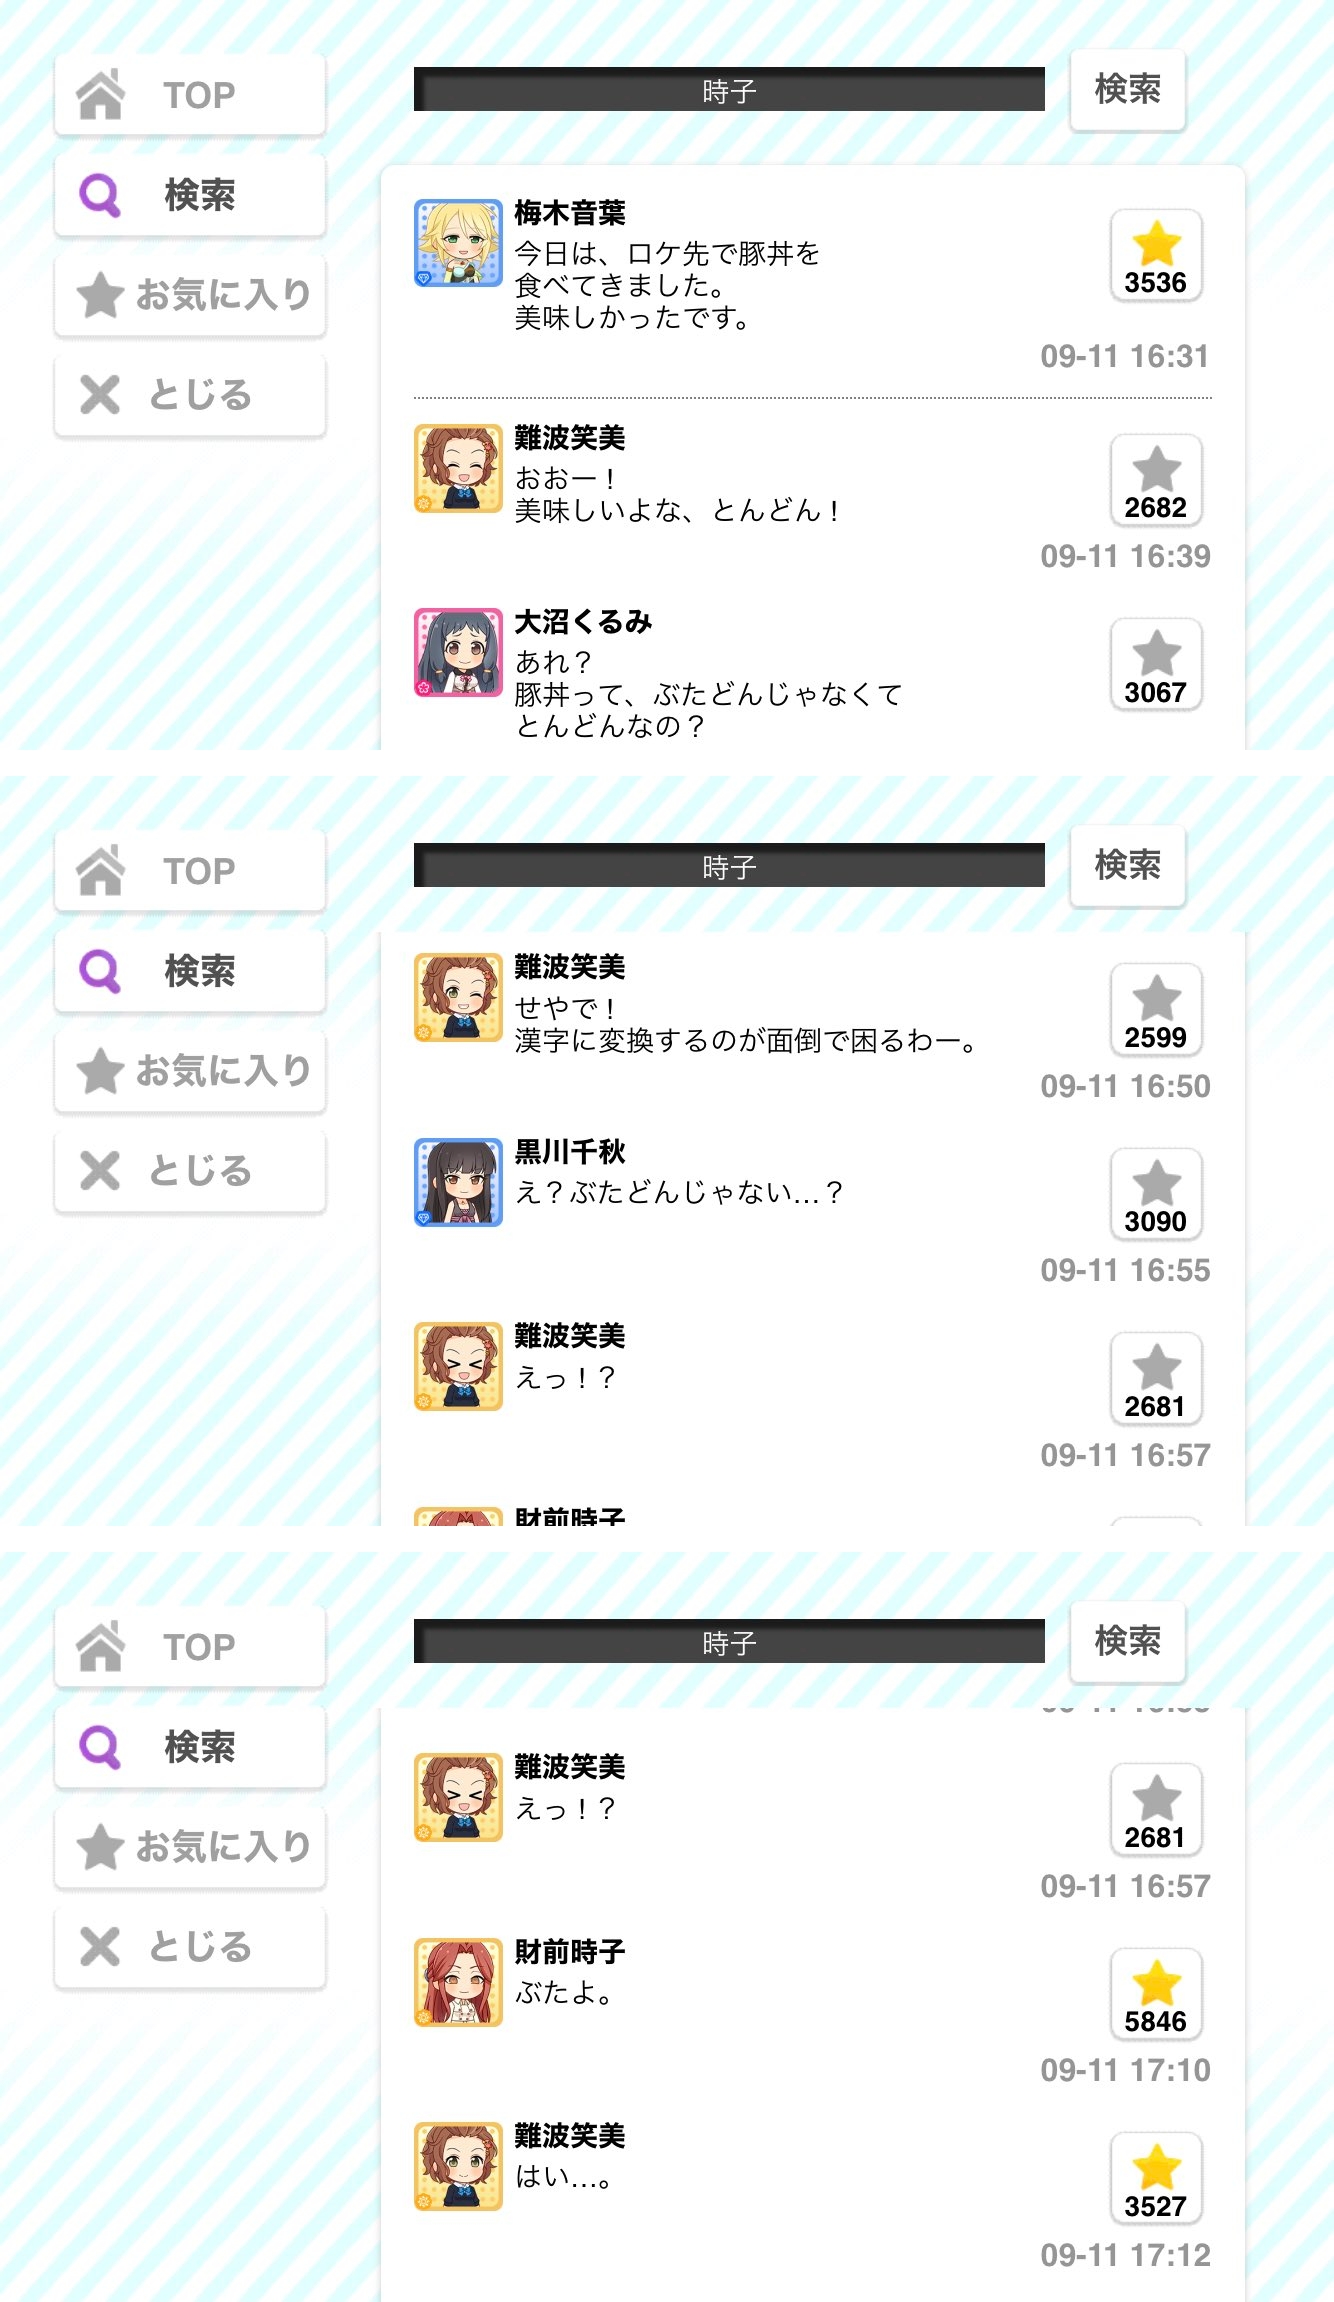Click the home icon beside the first TOP
The width and height of the screenshot is (1334, 2302).
[101, 94]
